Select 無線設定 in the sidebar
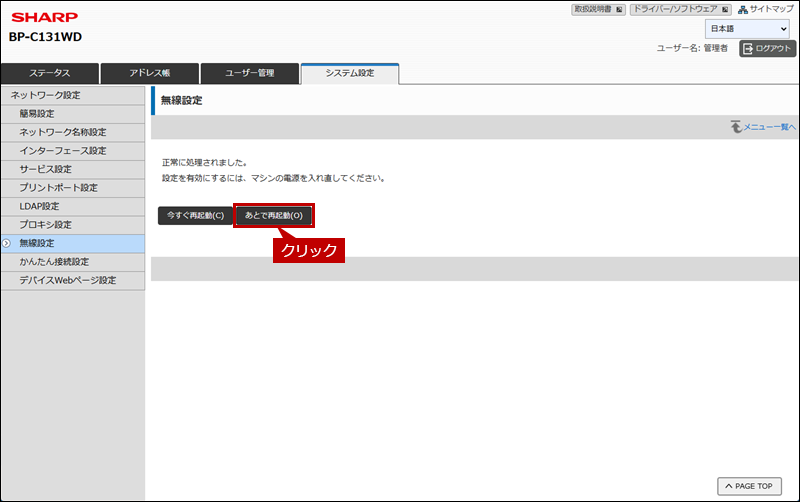 point(73,243)
